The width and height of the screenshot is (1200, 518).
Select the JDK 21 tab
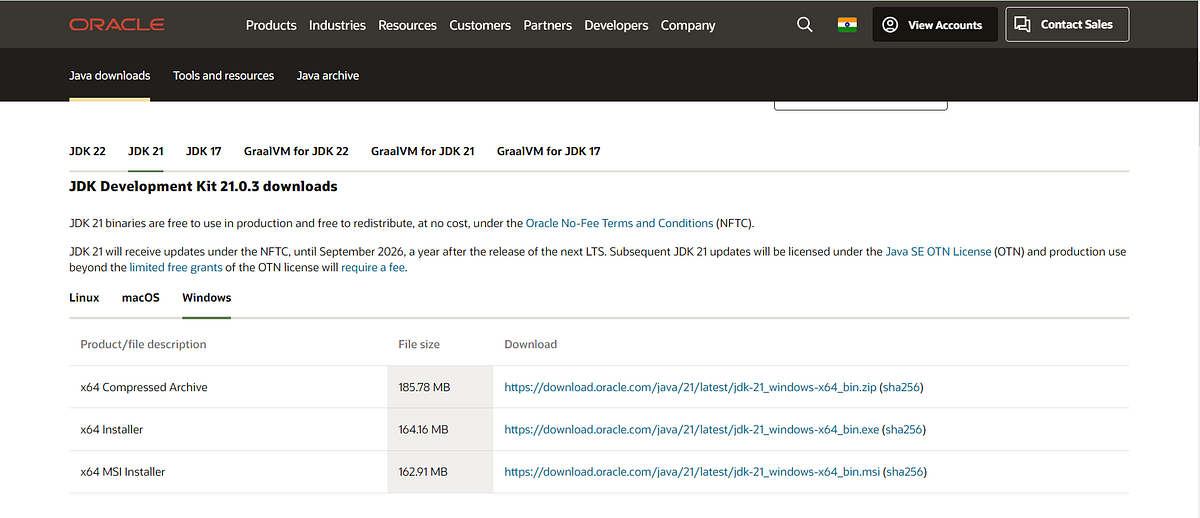point(146,152)
